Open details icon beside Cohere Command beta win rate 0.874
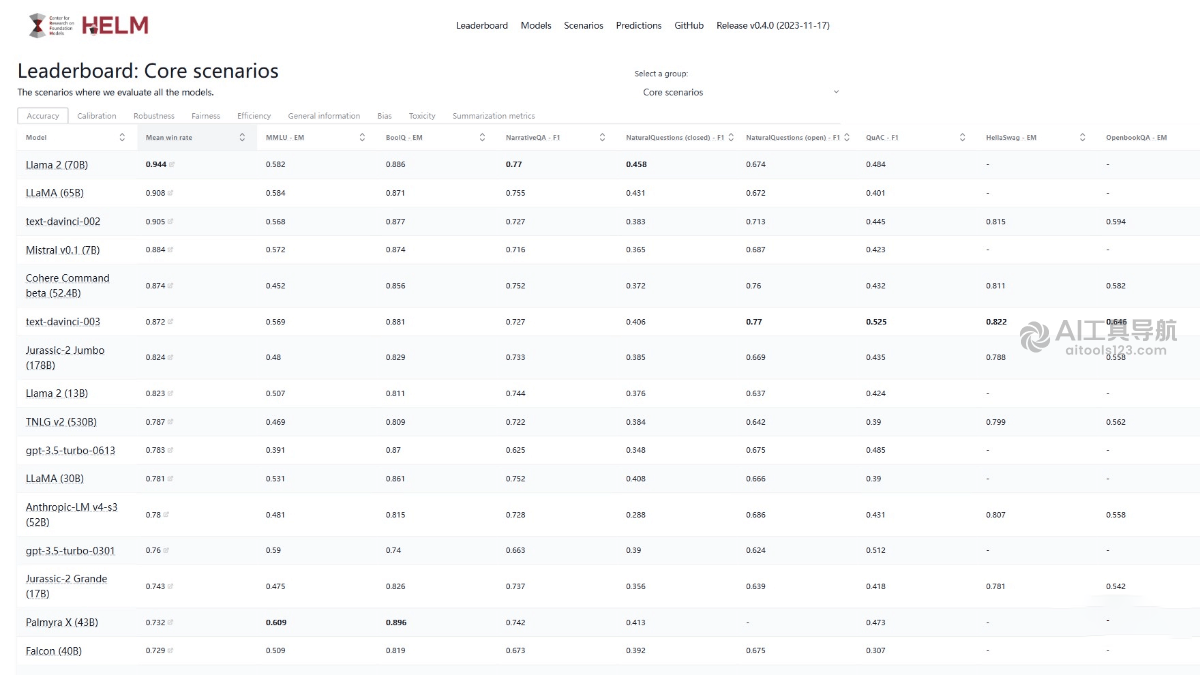Screen dimensions: 1200x675 [172, 286]
